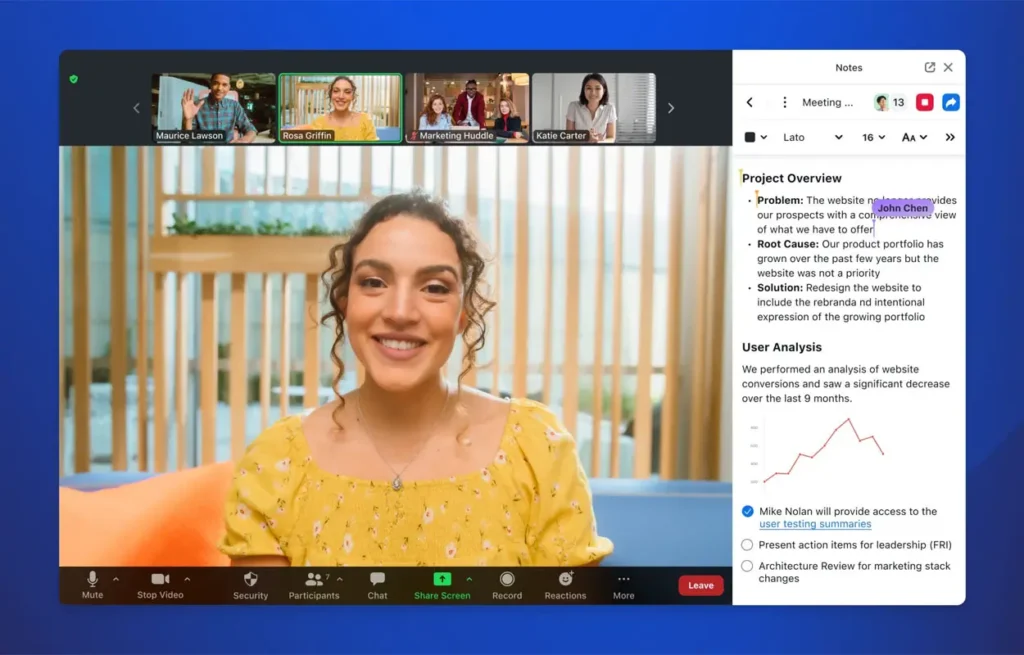1024x655 pixels.
Task: Open the user testing summaries link
Action: (814, 524)
